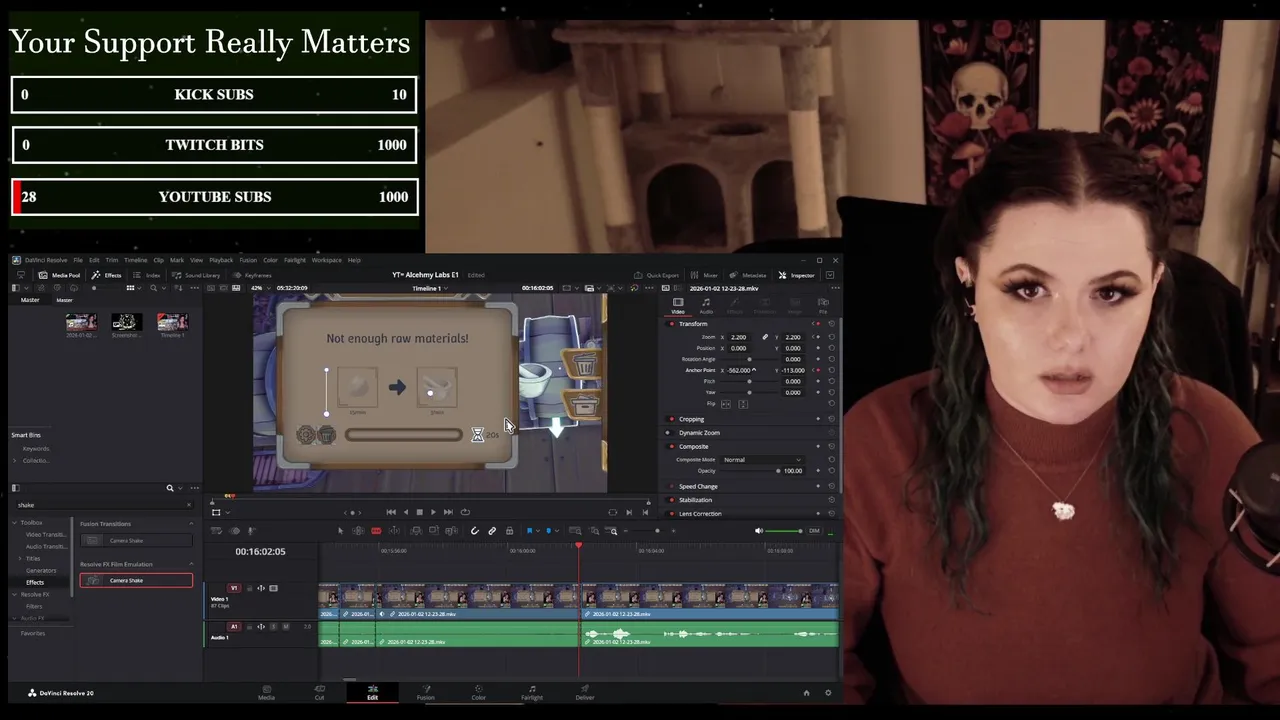Open the Composite Mode dropdown
Viewport: 1280px width, 720px height.
(762, 459)
